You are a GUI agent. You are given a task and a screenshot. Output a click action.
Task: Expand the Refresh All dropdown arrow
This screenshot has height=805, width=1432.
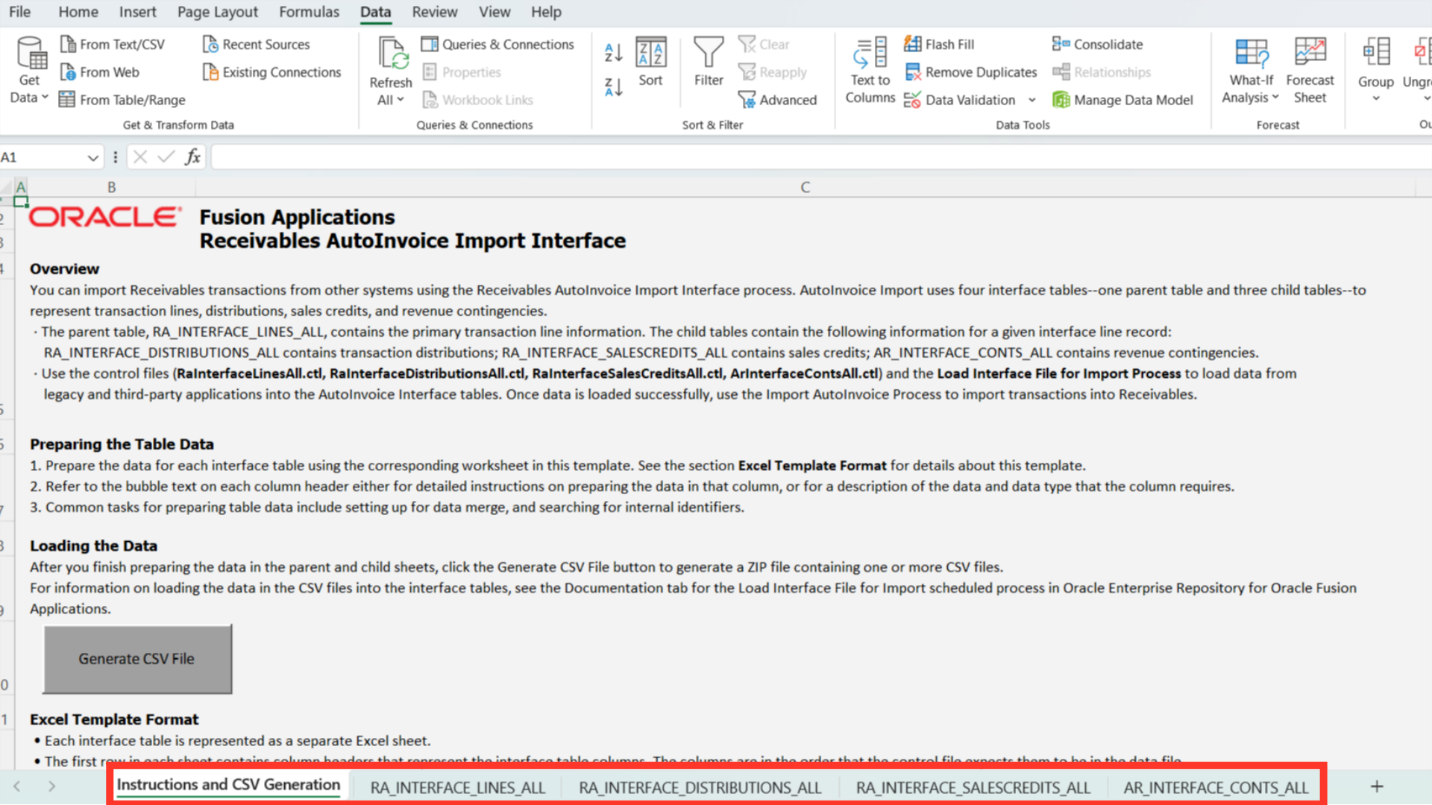point(401,99)
